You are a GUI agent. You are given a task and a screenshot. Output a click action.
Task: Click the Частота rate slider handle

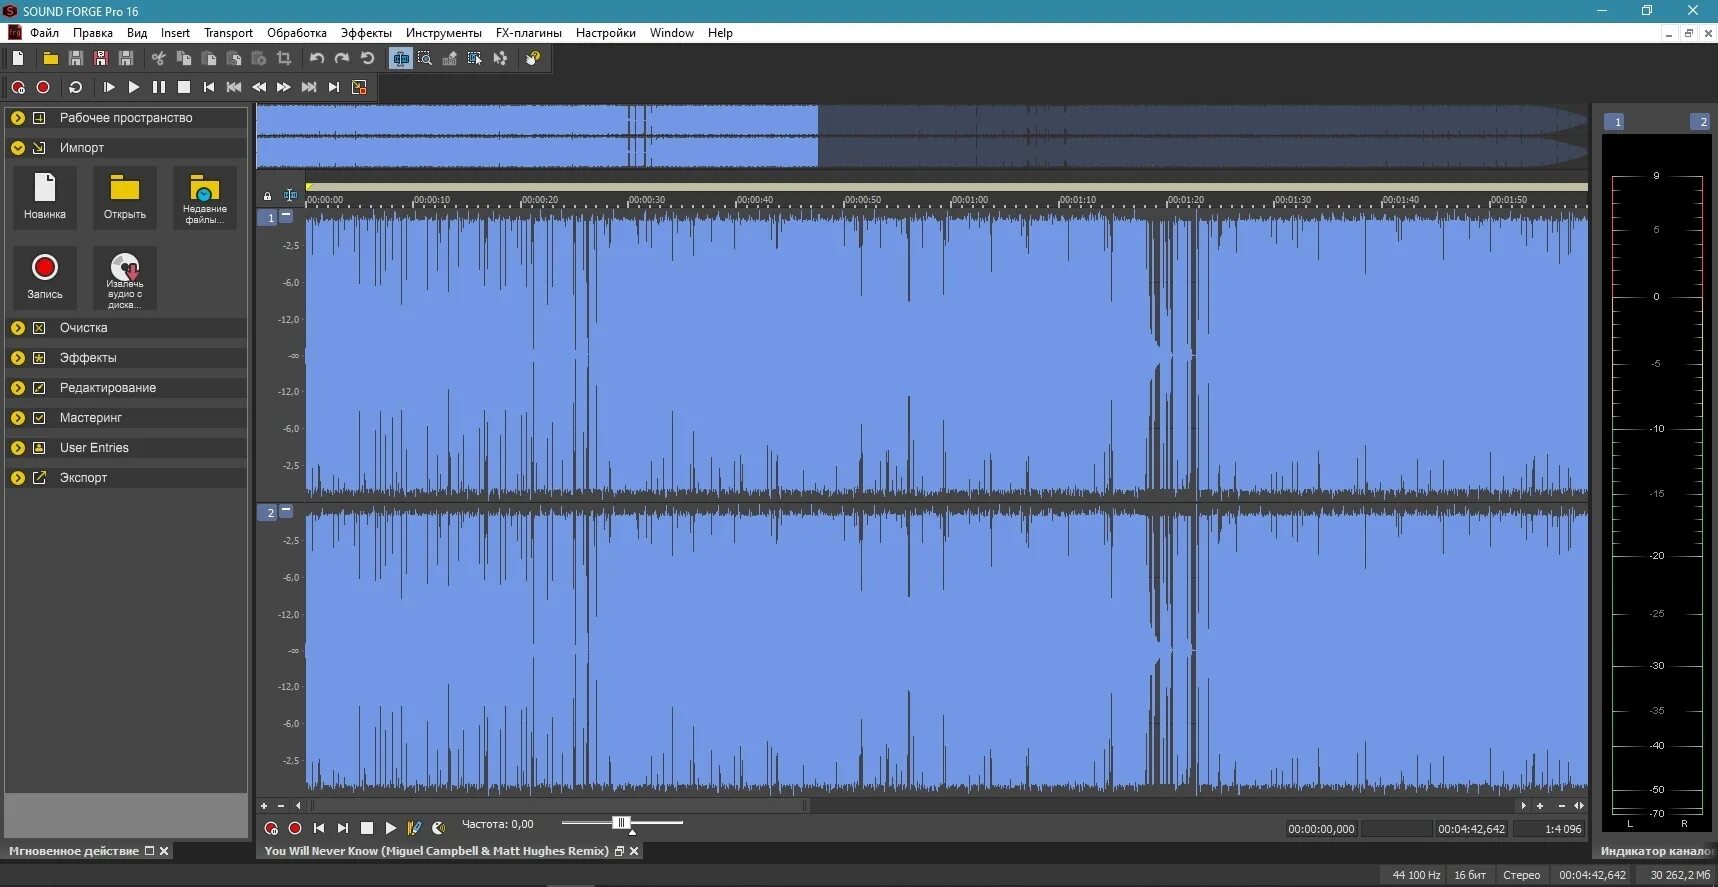[x=621, y=823]
